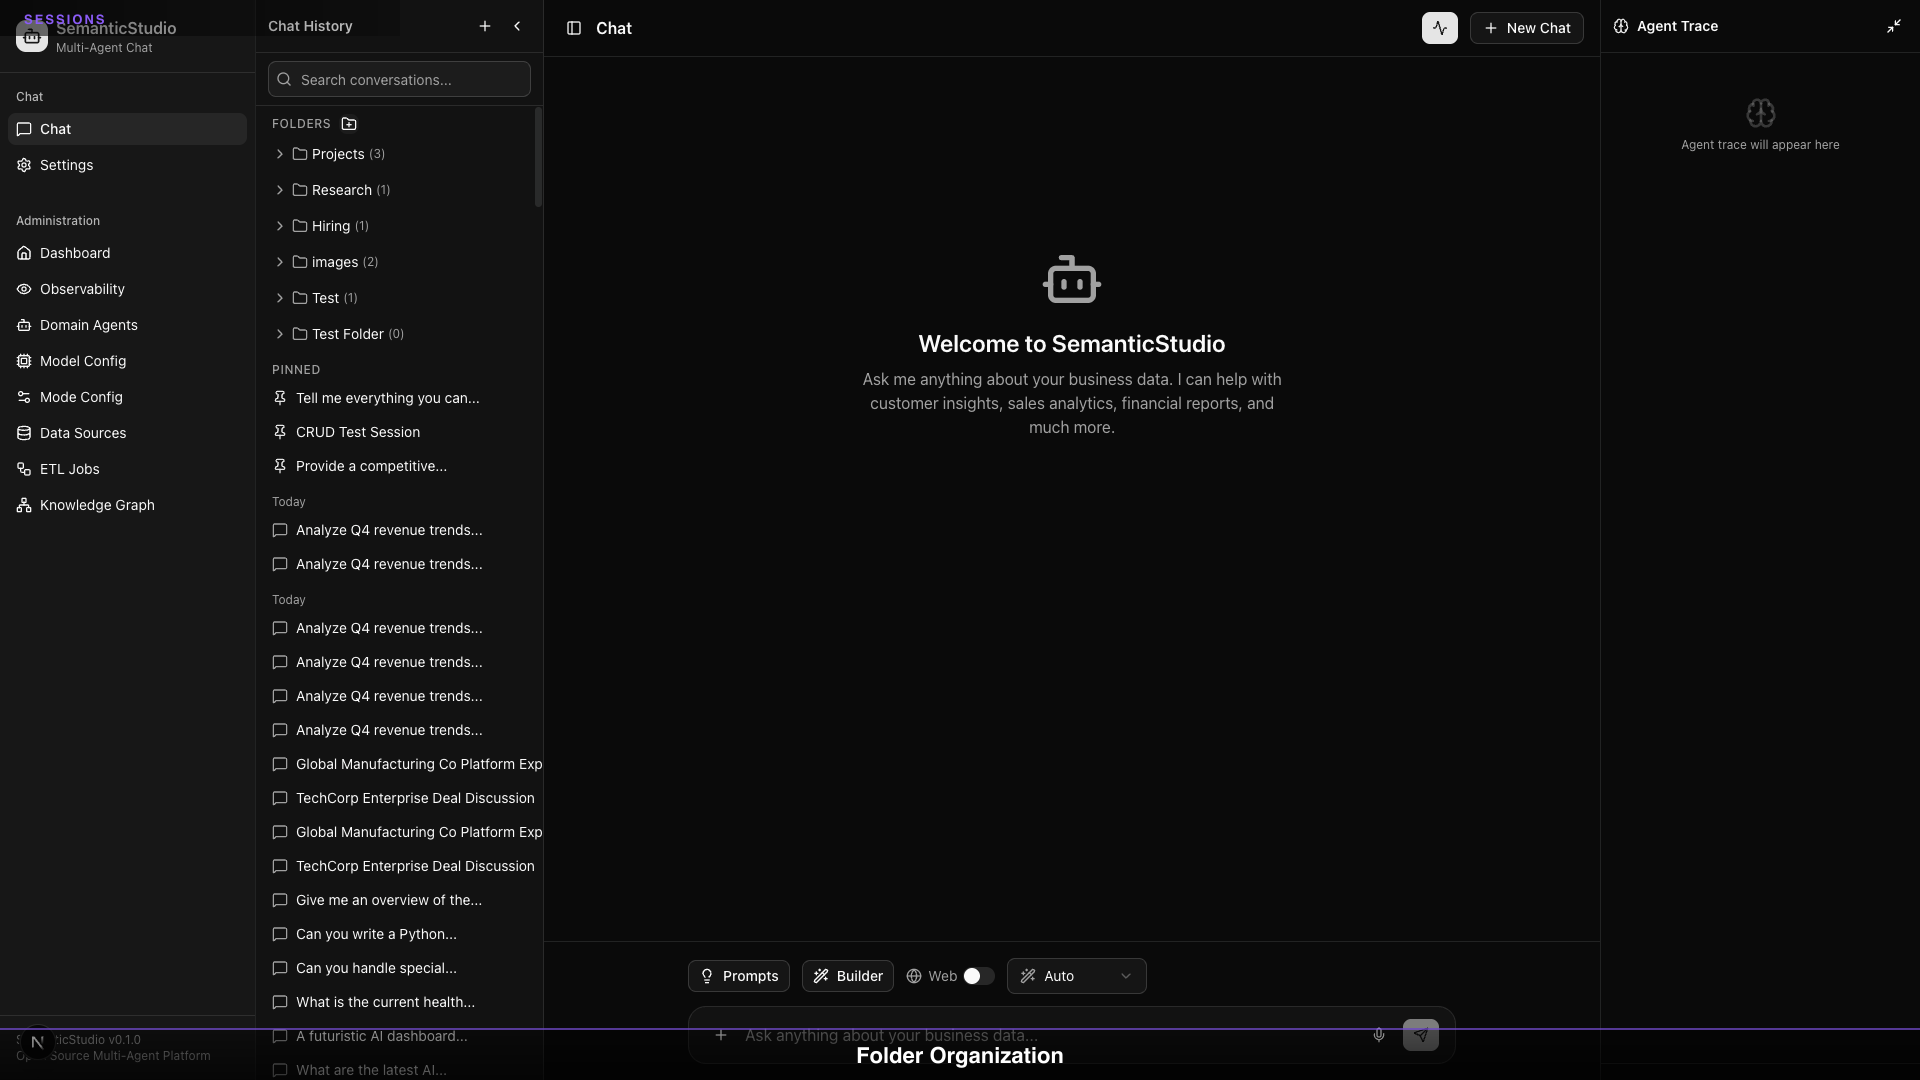Open Observability from Administration
The image size is (1920, 1080).
coord(82,289)
